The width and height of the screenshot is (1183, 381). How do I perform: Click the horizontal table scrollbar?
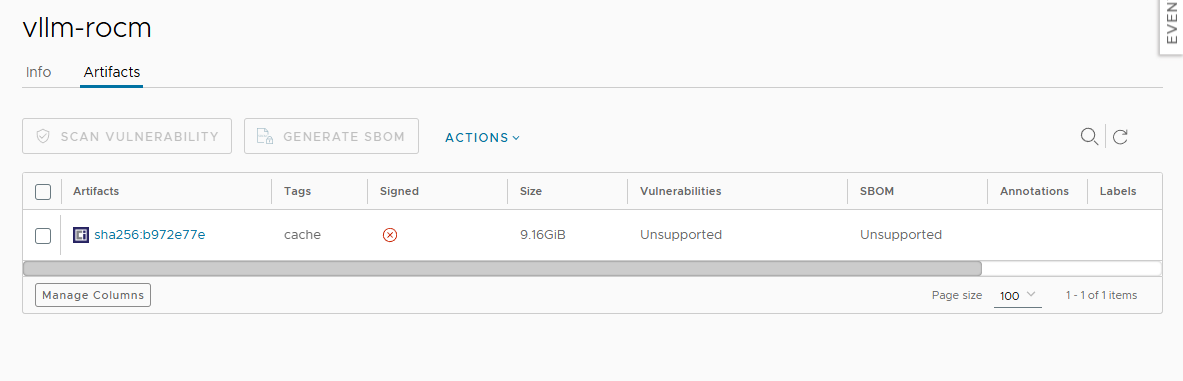[x=502, y=268]
